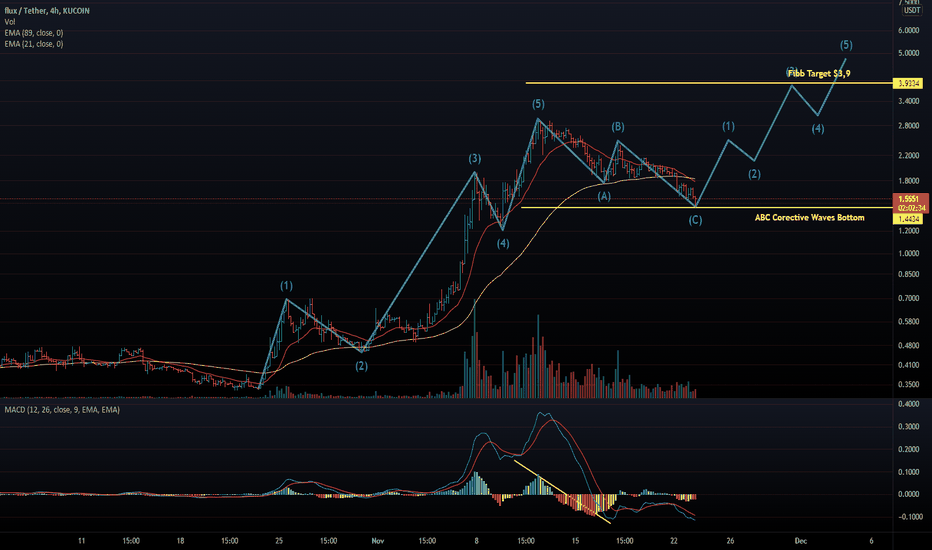
Task: Select the yellow MACD divergence trend line
Action: [x=562, y=492]
